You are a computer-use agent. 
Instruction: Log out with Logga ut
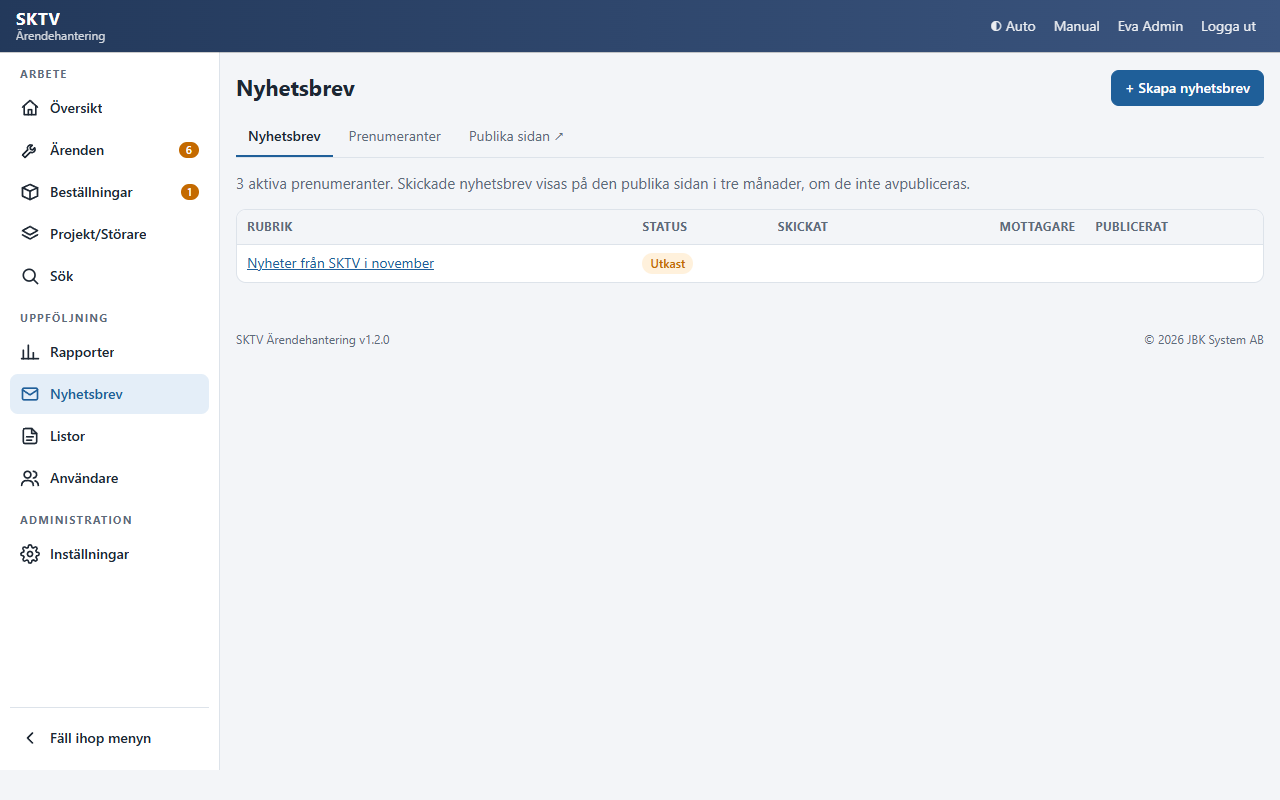(x=1228, y=26)
